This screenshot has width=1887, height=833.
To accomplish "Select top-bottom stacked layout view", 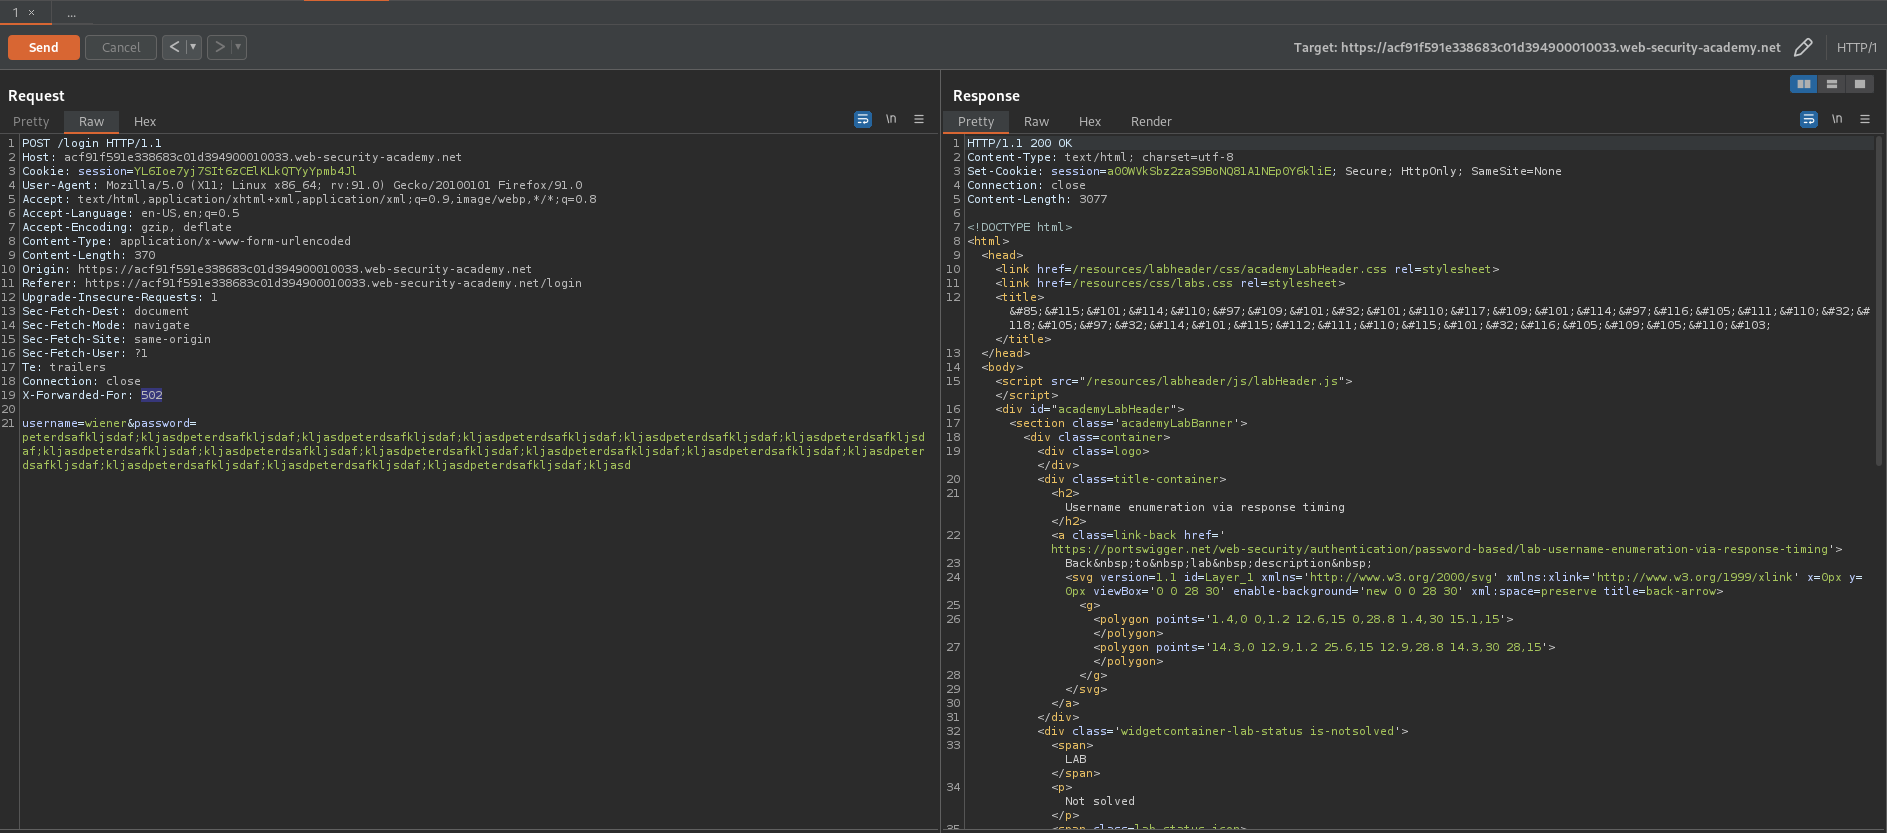I will click(1832, 84).
